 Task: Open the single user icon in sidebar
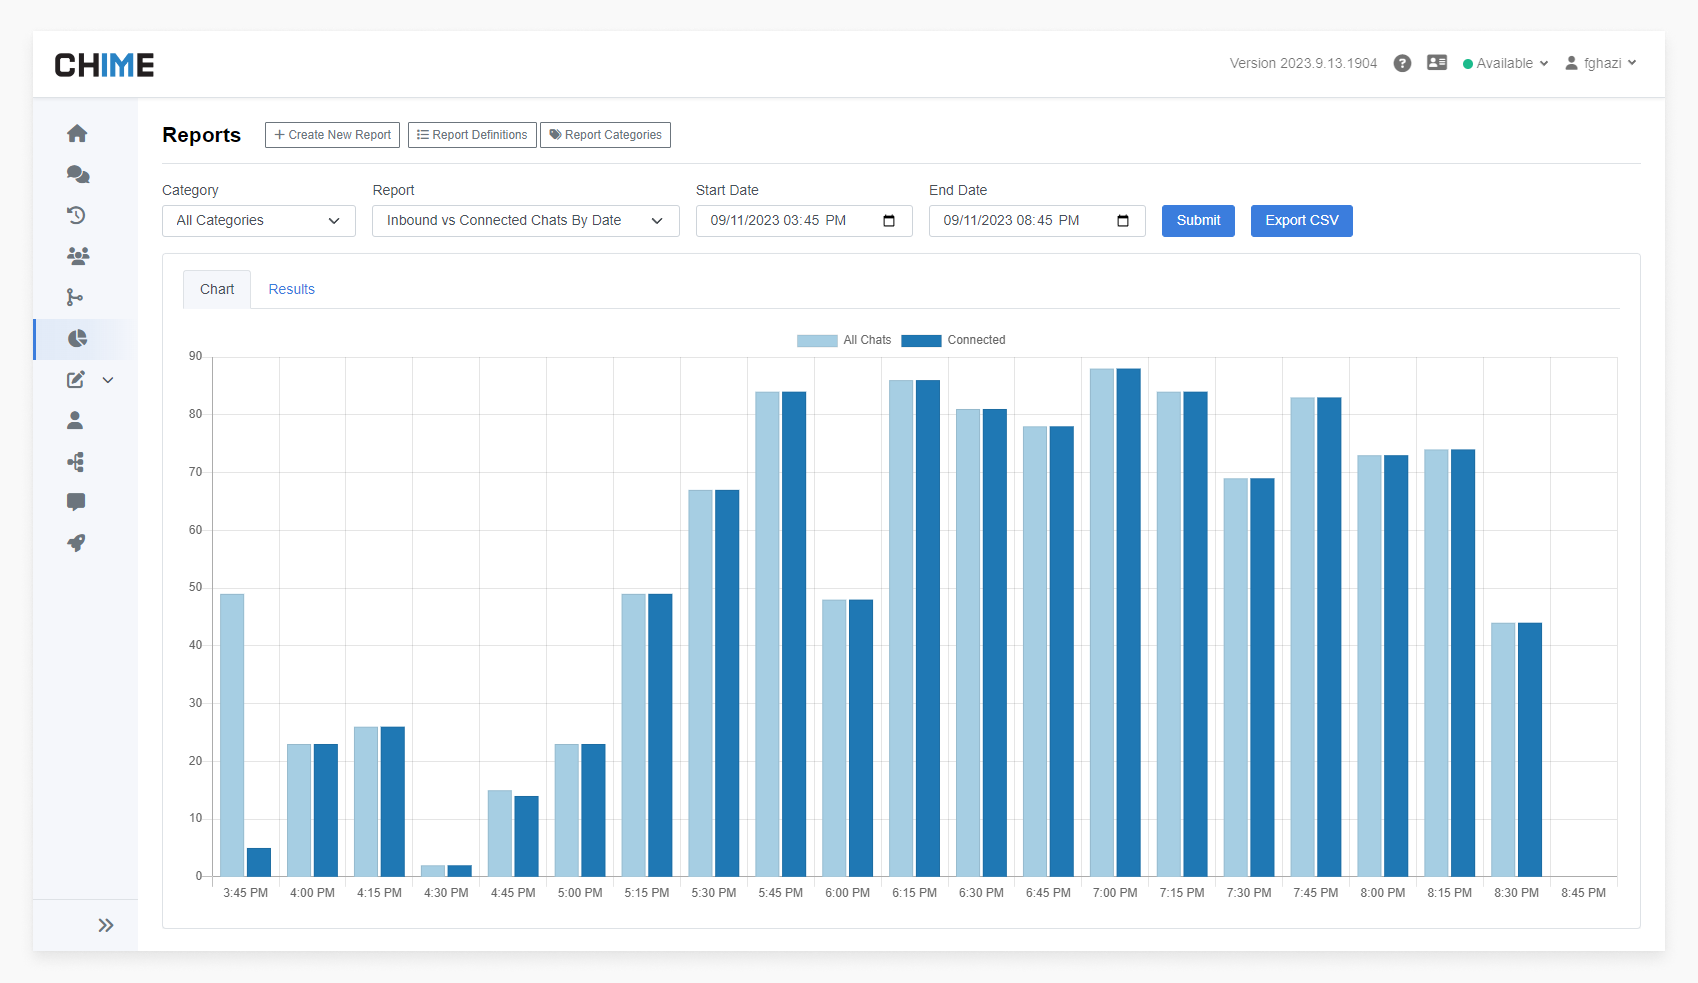[x=75, y=420]
